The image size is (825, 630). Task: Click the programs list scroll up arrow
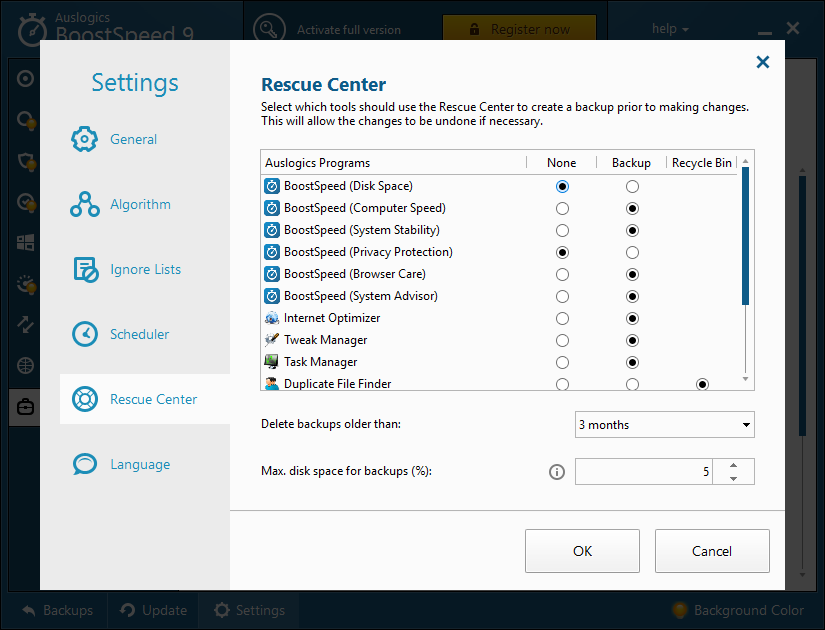point(745,161)
